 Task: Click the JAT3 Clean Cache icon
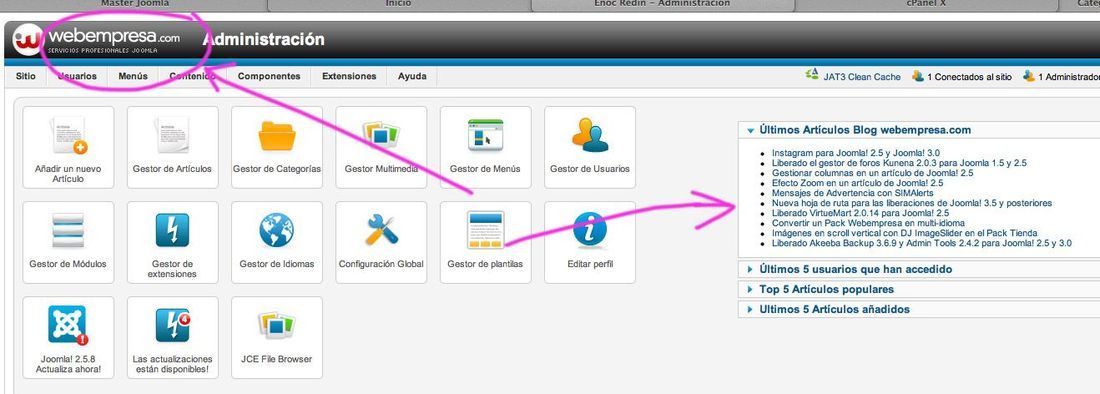[x=812, y=76]
